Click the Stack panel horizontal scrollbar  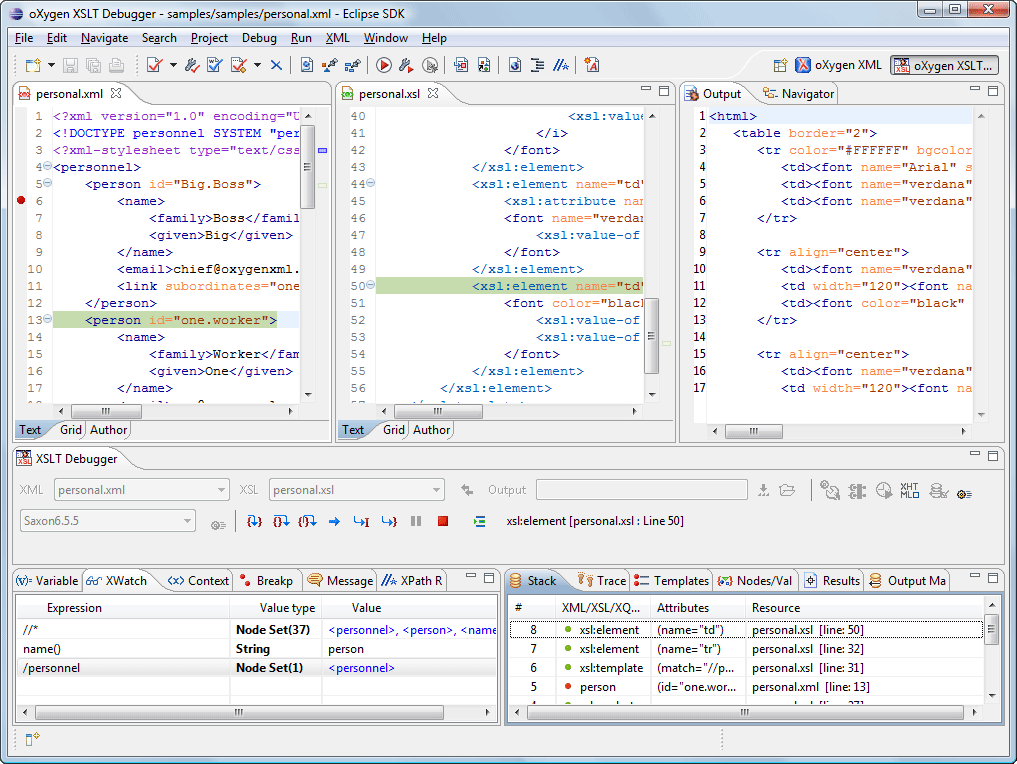(x=746, y=712)
